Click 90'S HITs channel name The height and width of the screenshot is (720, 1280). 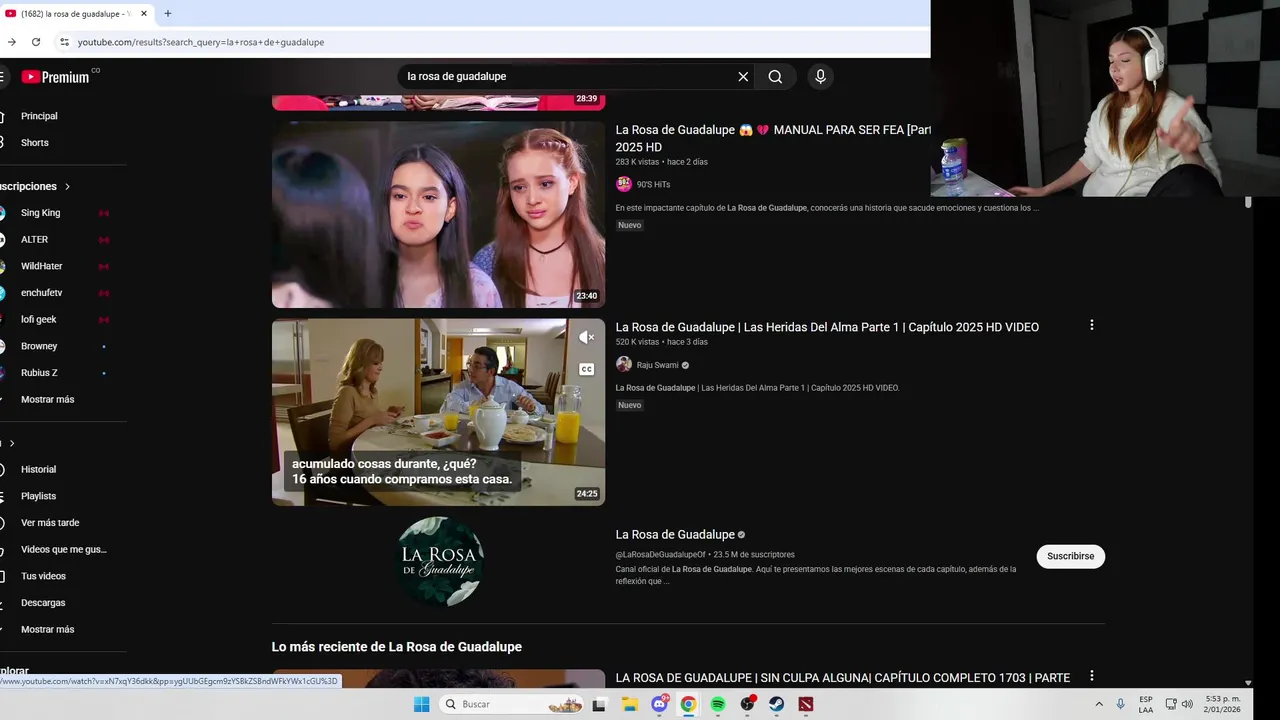pyautogui.click(x=653, y=184)
